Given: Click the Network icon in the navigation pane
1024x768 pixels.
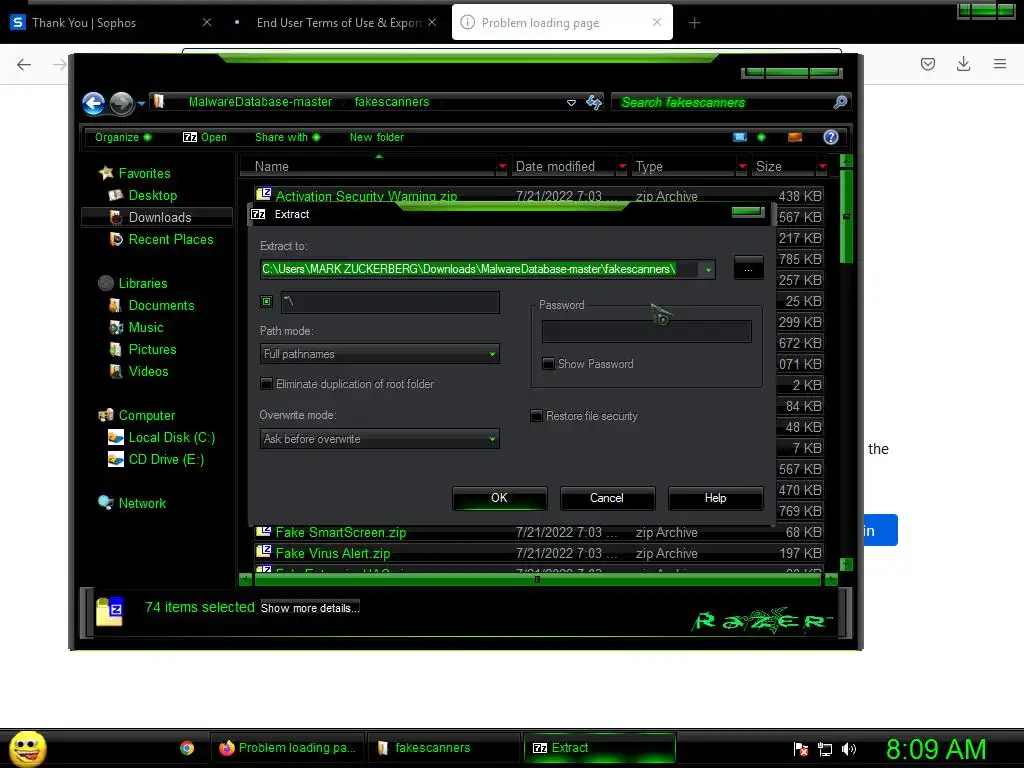Looking at the screenshot, I should [x=106, y=502].
